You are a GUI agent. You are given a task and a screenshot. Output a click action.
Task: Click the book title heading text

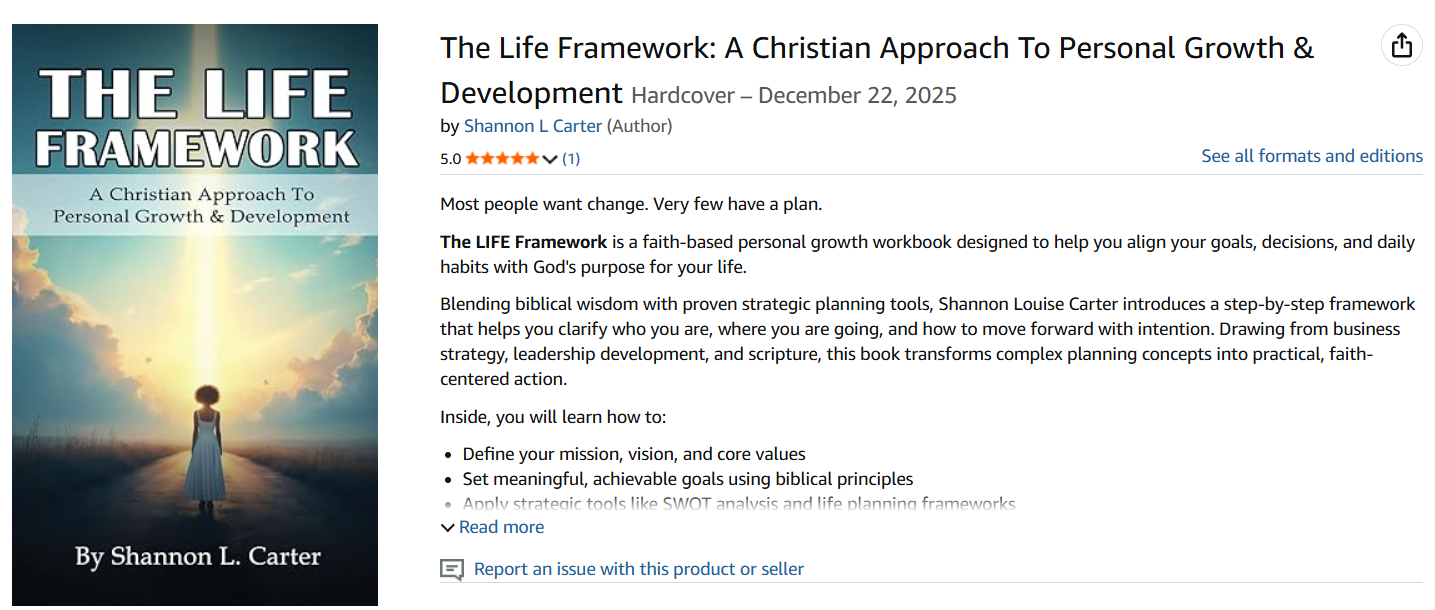[x=877, y=49]
